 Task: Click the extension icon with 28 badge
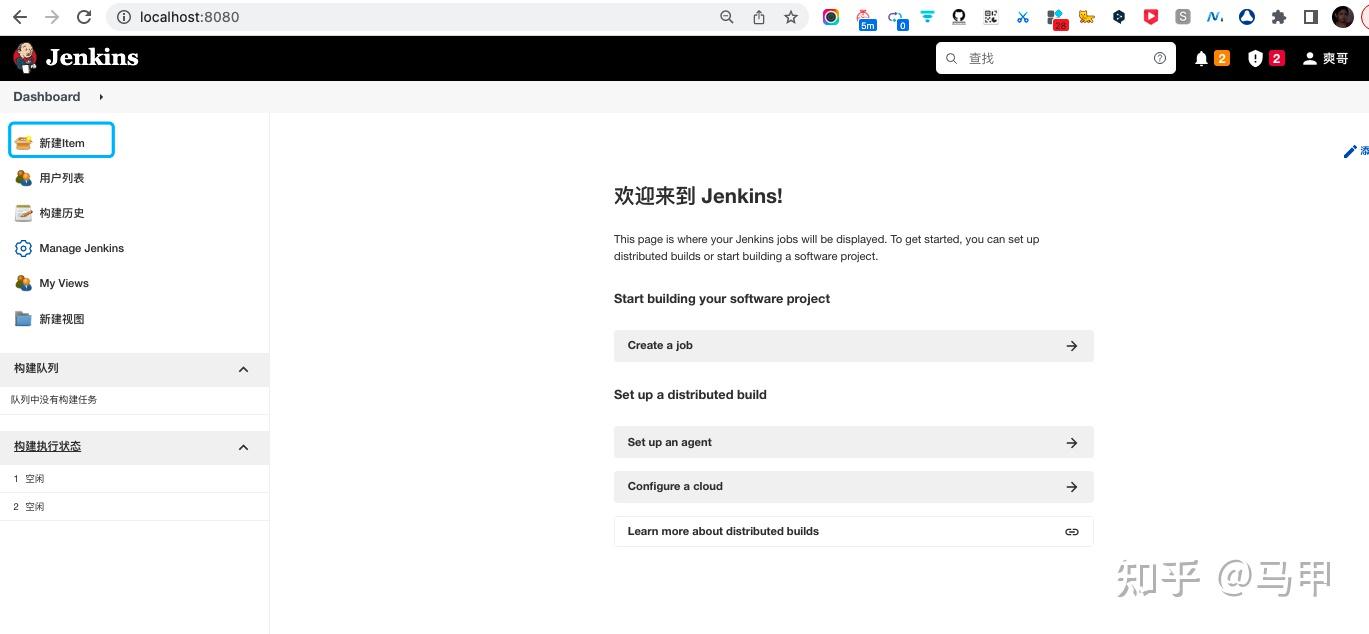coord(1056,18)
